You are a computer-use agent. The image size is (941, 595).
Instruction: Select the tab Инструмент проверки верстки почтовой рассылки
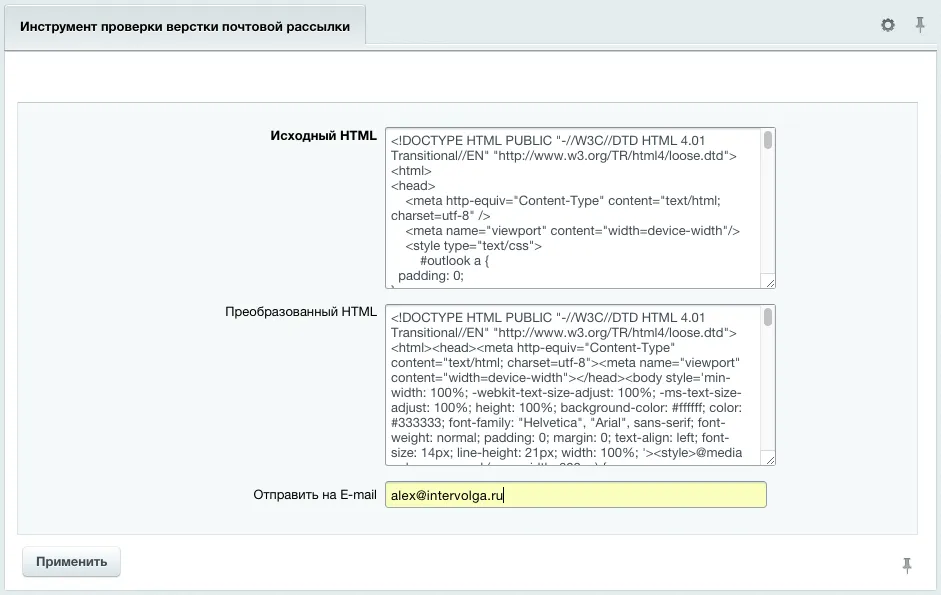point(185,27)
